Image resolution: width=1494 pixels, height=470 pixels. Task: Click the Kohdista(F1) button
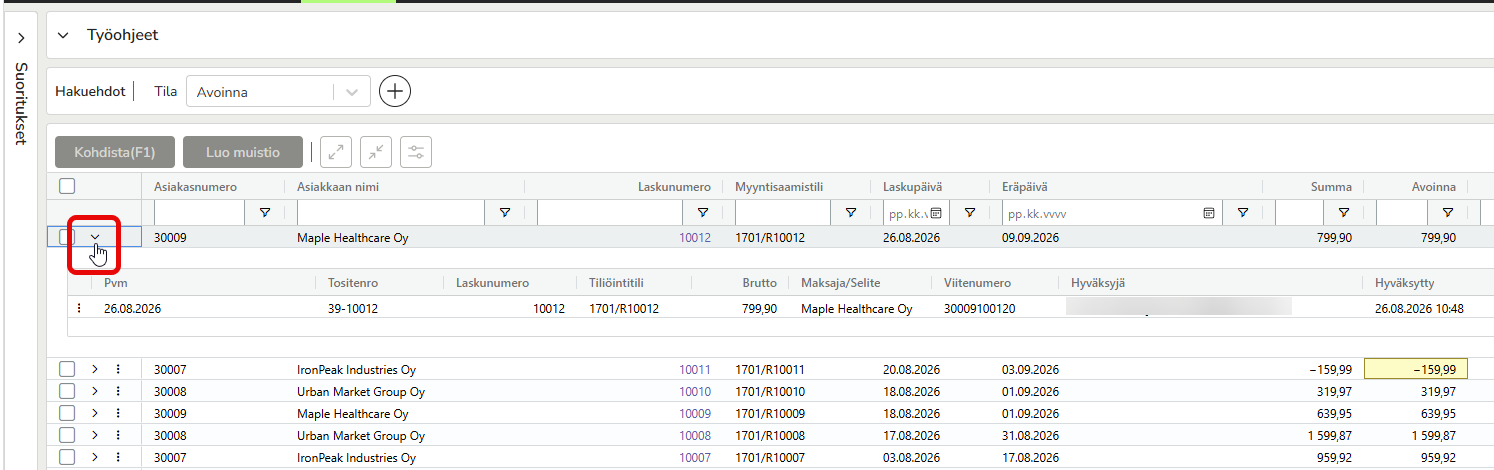[115, 152]
